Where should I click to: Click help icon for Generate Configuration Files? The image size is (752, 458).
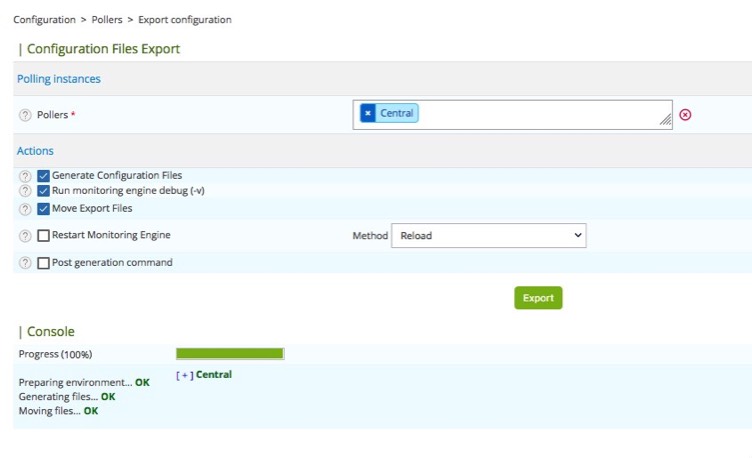coord(25,176)
